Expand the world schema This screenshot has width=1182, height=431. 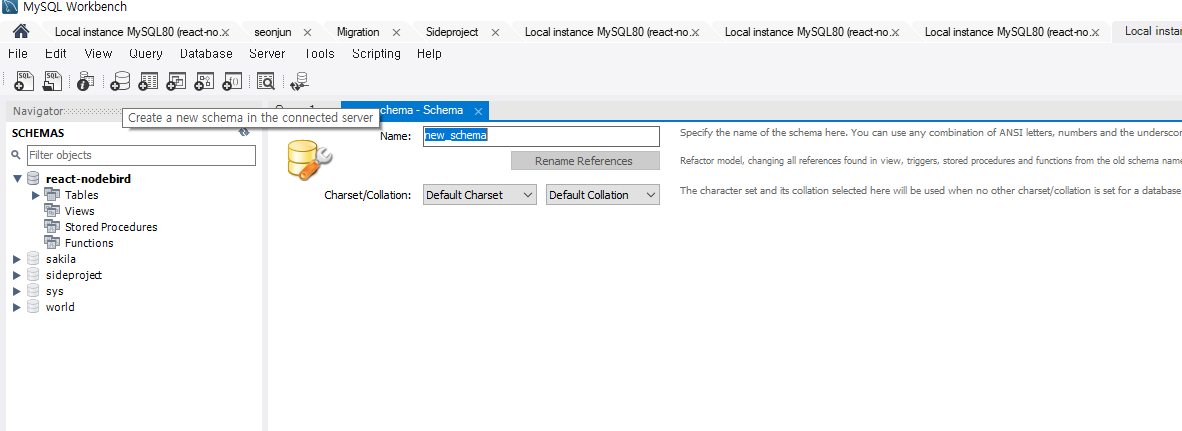point(17,307)
